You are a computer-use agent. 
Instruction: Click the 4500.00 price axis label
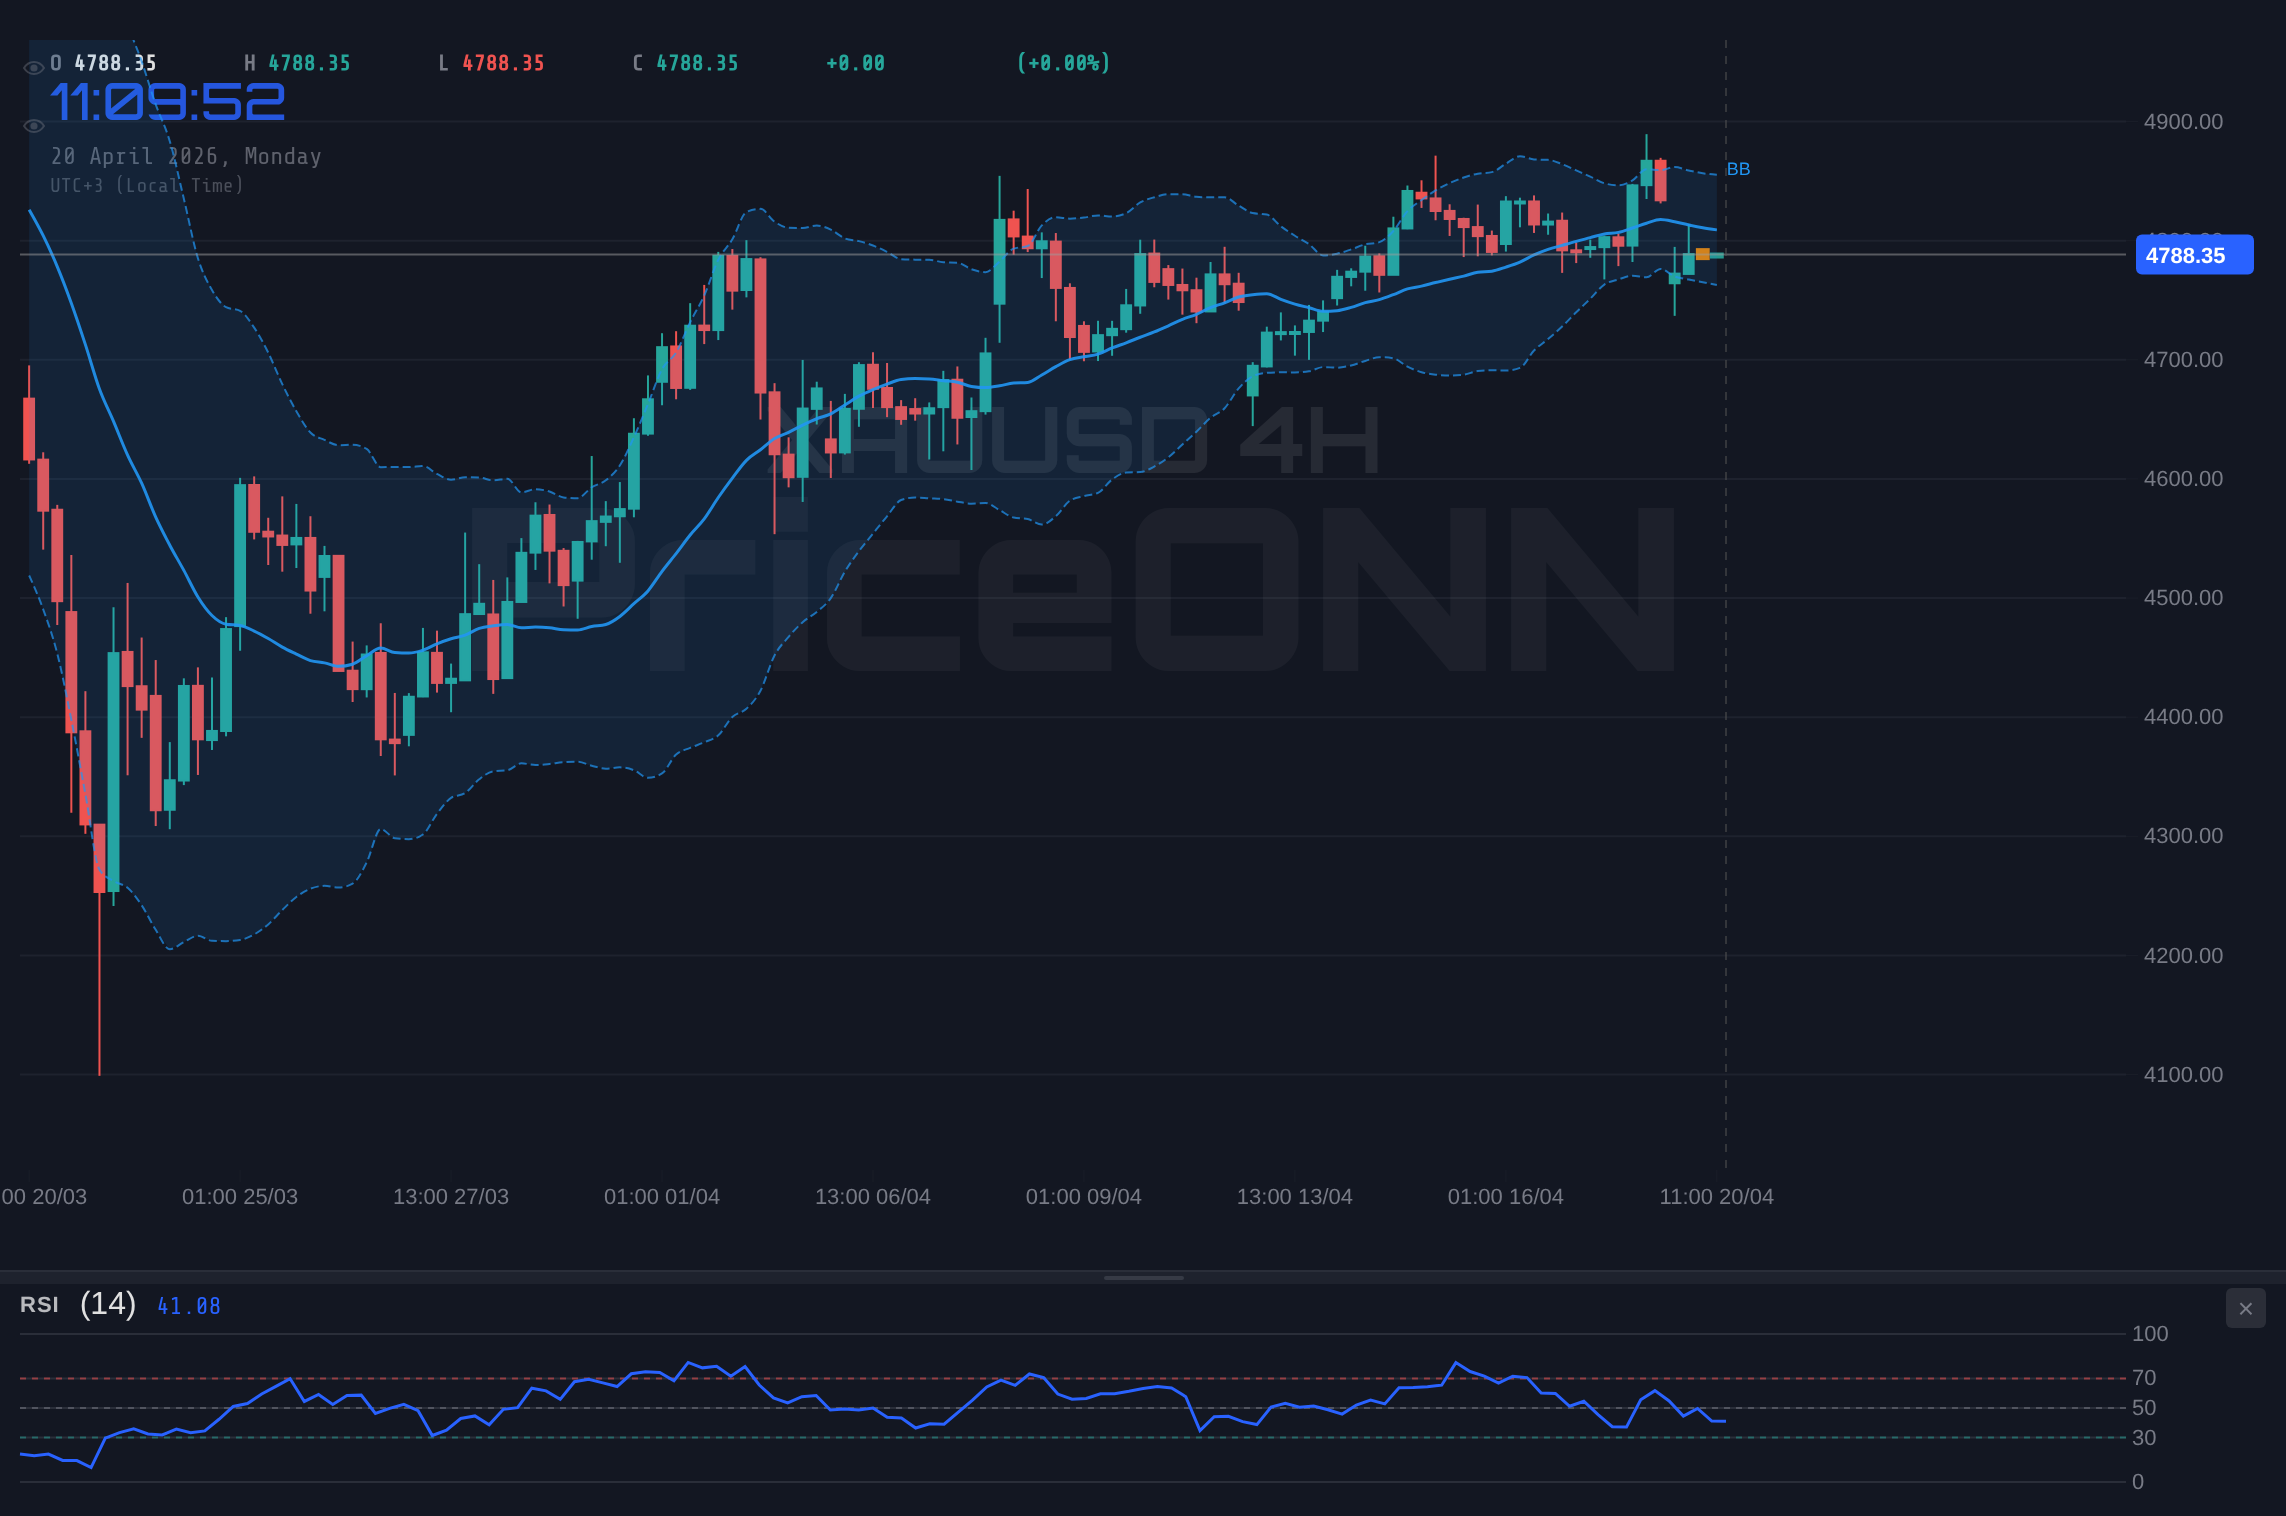(2183, 598)
